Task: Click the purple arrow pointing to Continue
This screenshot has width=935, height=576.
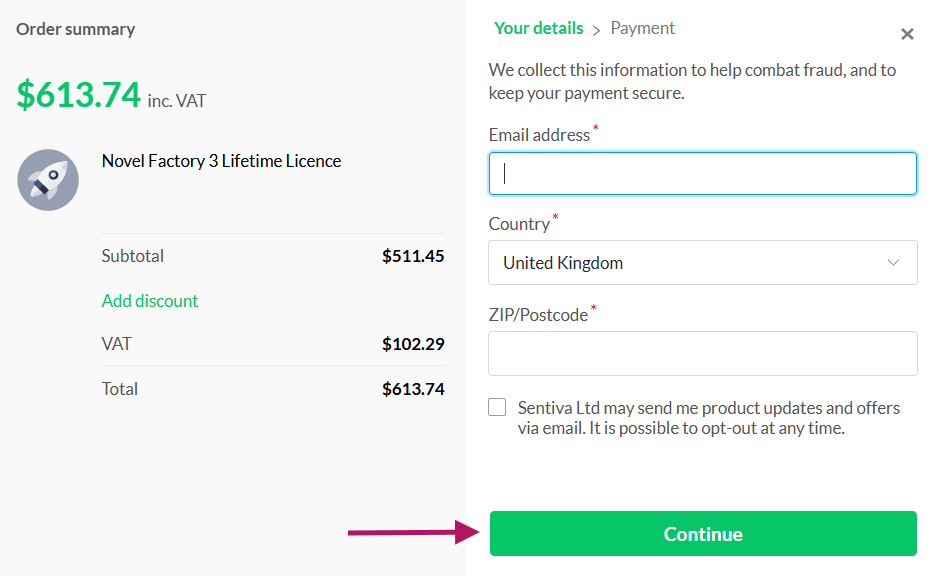Action: [x=414, y=532]
